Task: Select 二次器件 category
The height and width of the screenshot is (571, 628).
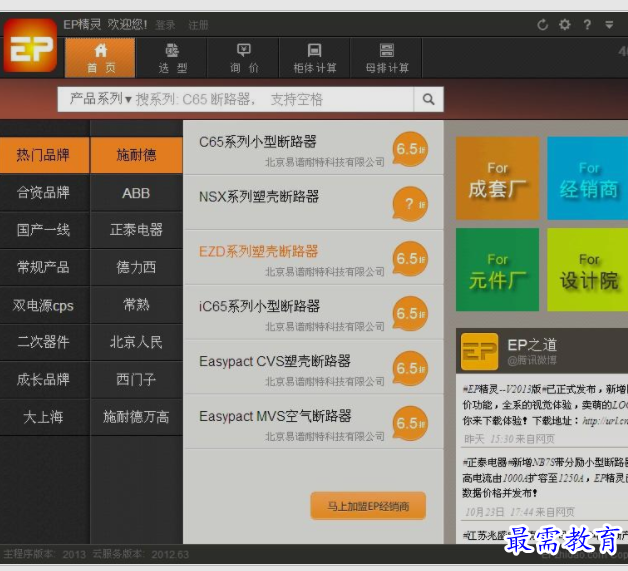Action: (x=44, y=342)
